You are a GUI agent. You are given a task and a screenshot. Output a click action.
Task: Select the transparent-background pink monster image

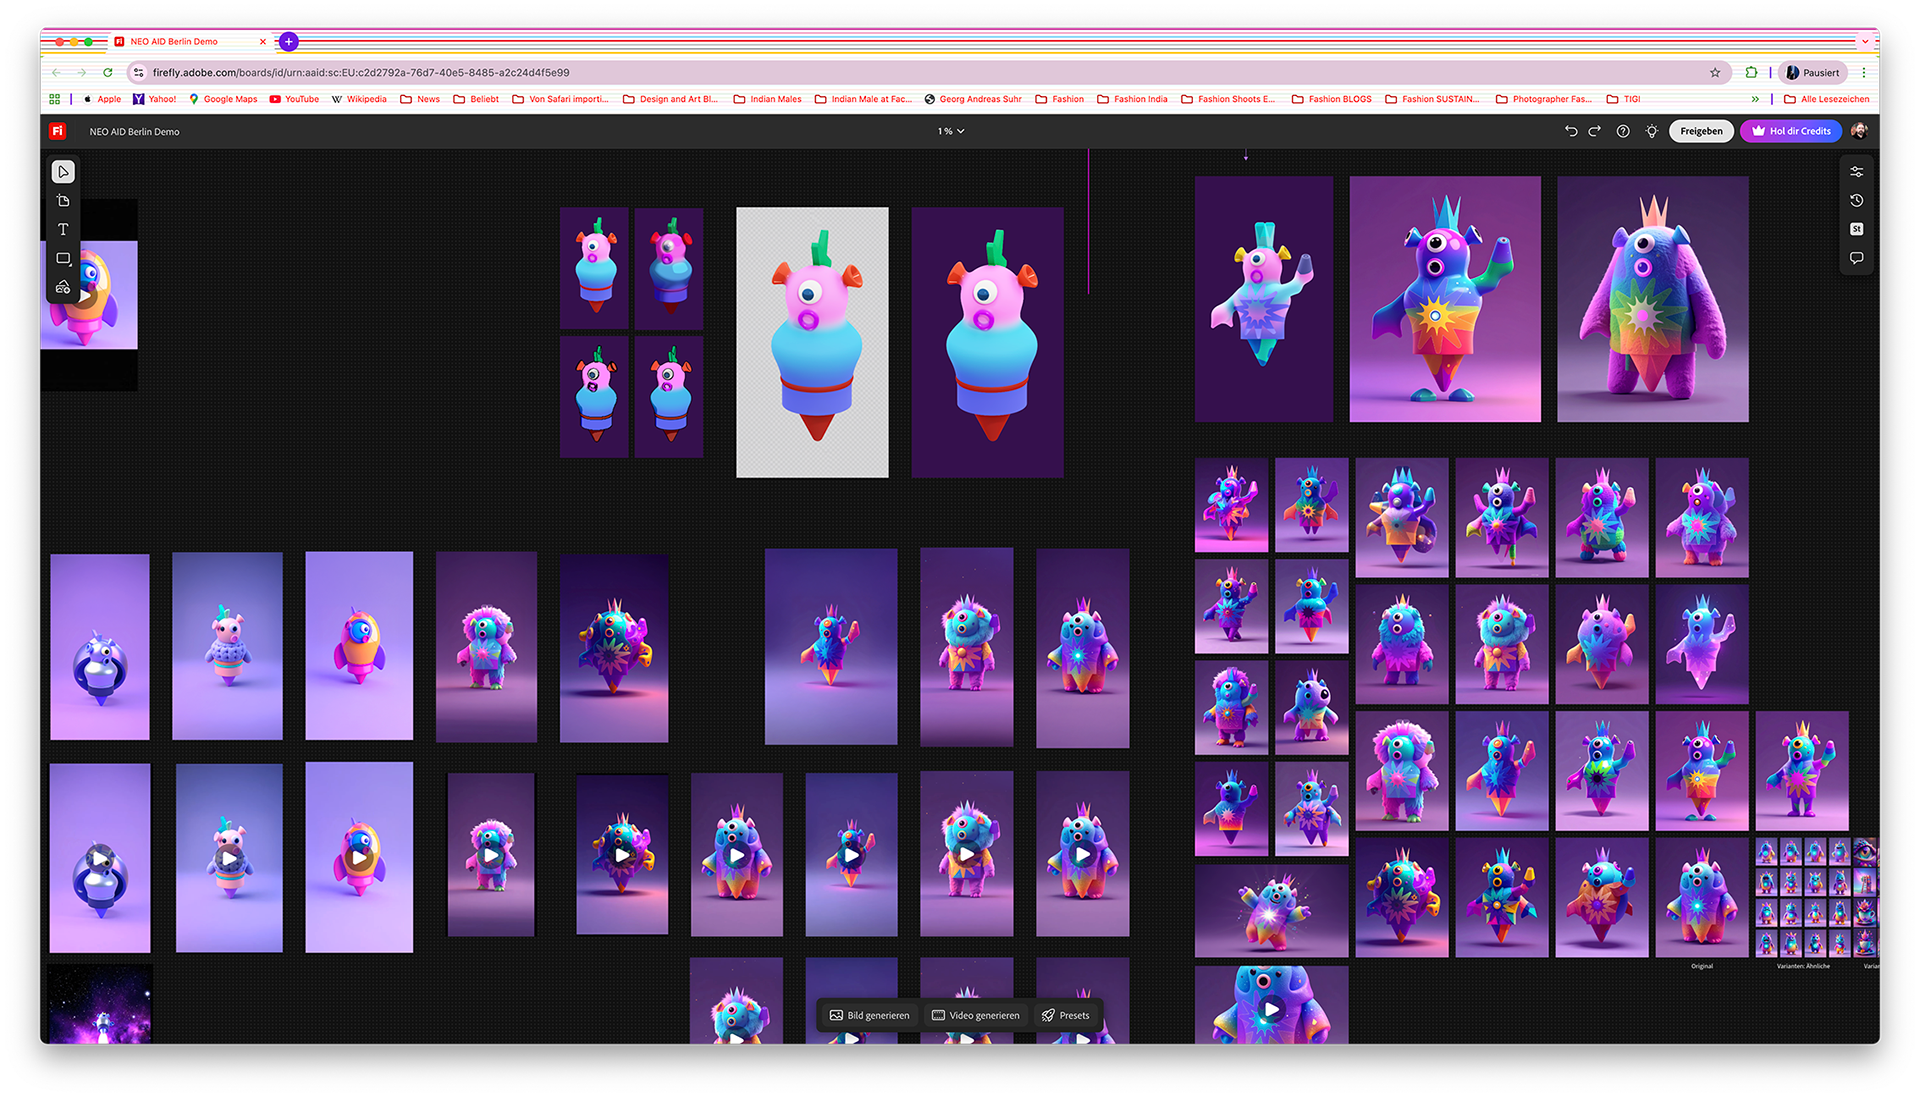(x=812, y=342)
